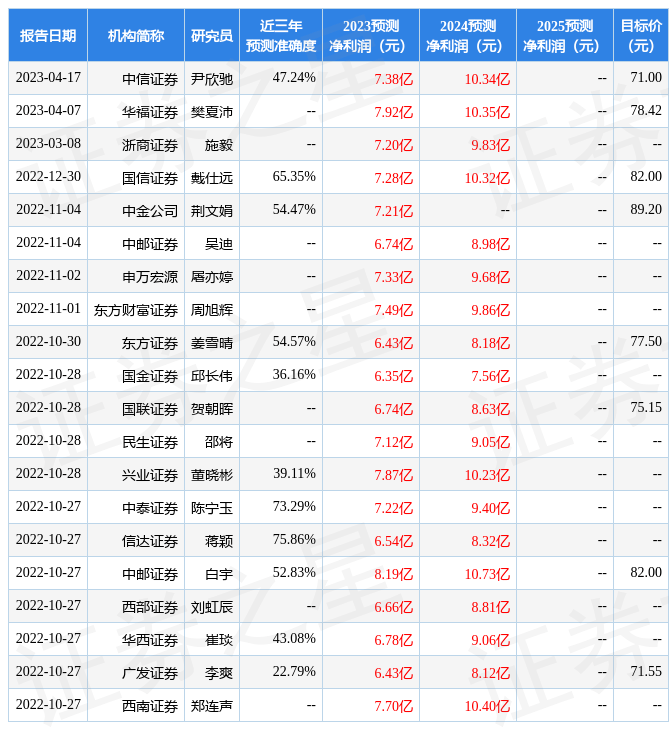Click analyst name 白宇
The height and width of the screenshot is (730, 669).
219,575
